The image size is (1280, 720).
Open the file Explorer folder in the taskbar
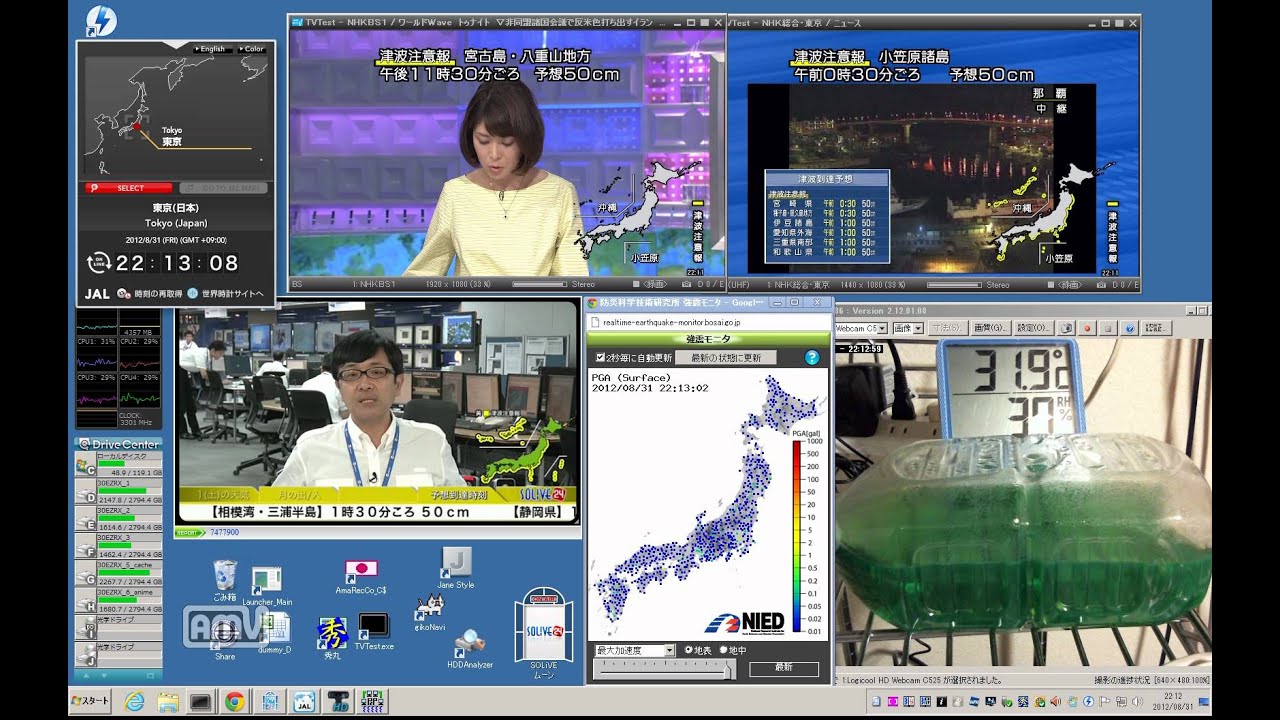[168, 701]
